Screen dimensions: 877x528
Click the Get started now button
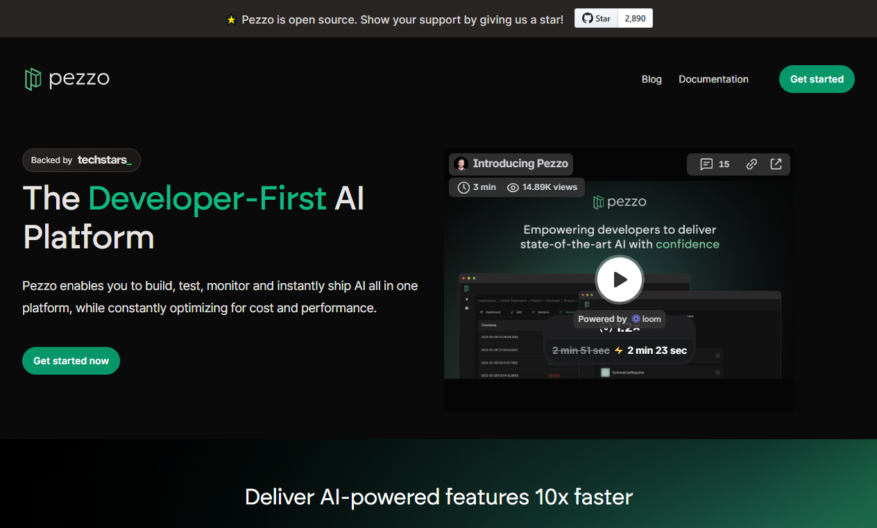(x=71, y=361)
